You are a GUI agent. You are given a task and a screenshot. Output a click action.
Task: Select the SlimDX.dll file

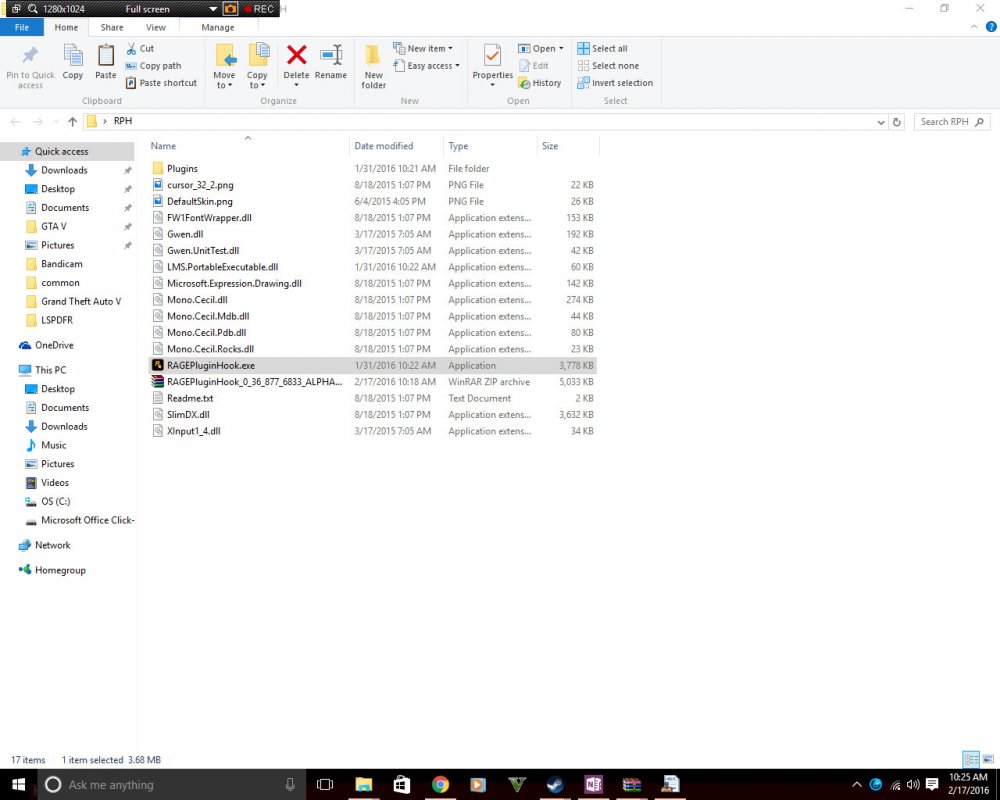click(372, 415)
